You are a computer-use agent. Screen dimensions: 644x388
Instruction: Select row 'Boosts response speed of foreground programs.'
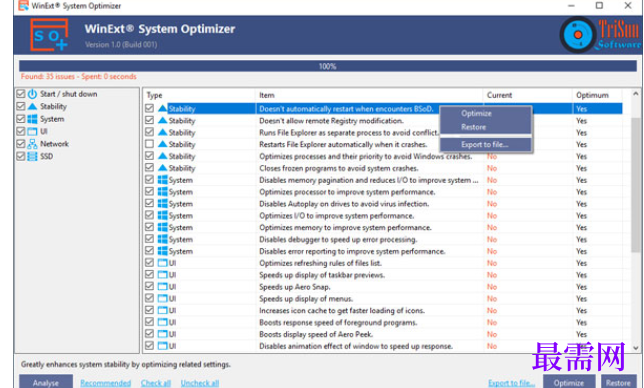tap(383, 322)
